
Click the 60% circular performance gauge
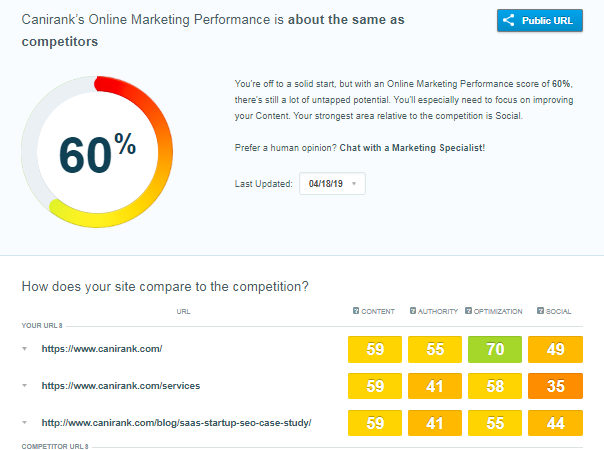[97, 152]
